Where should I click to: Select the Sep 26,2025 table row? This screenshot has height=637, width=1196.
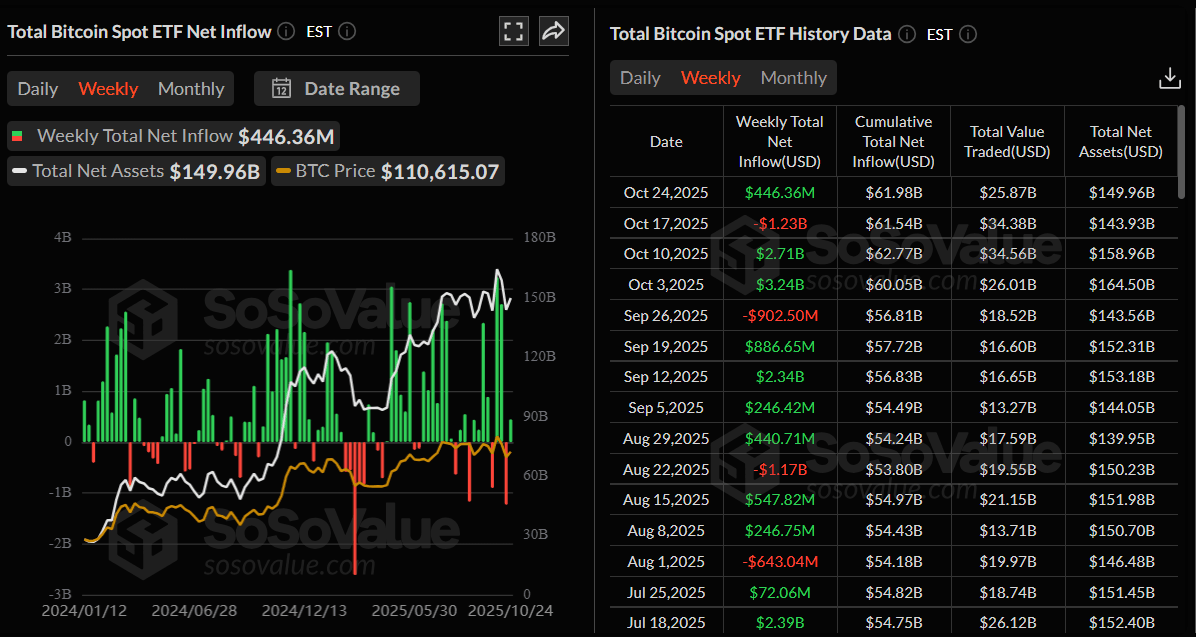[x=890, y=315]
